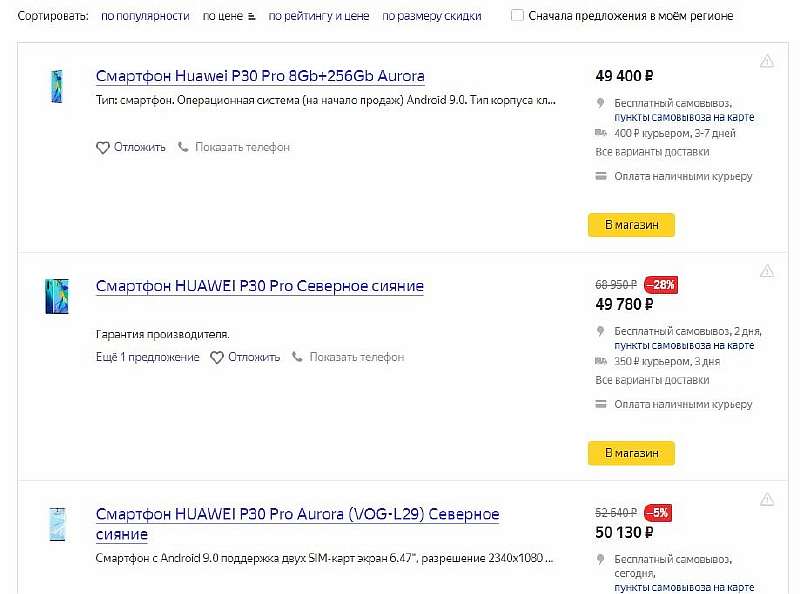Open пункты самовывоза на карте in first offer
Image resolution: width=800 pixels, height=594 pixels.
click(684, 117)
